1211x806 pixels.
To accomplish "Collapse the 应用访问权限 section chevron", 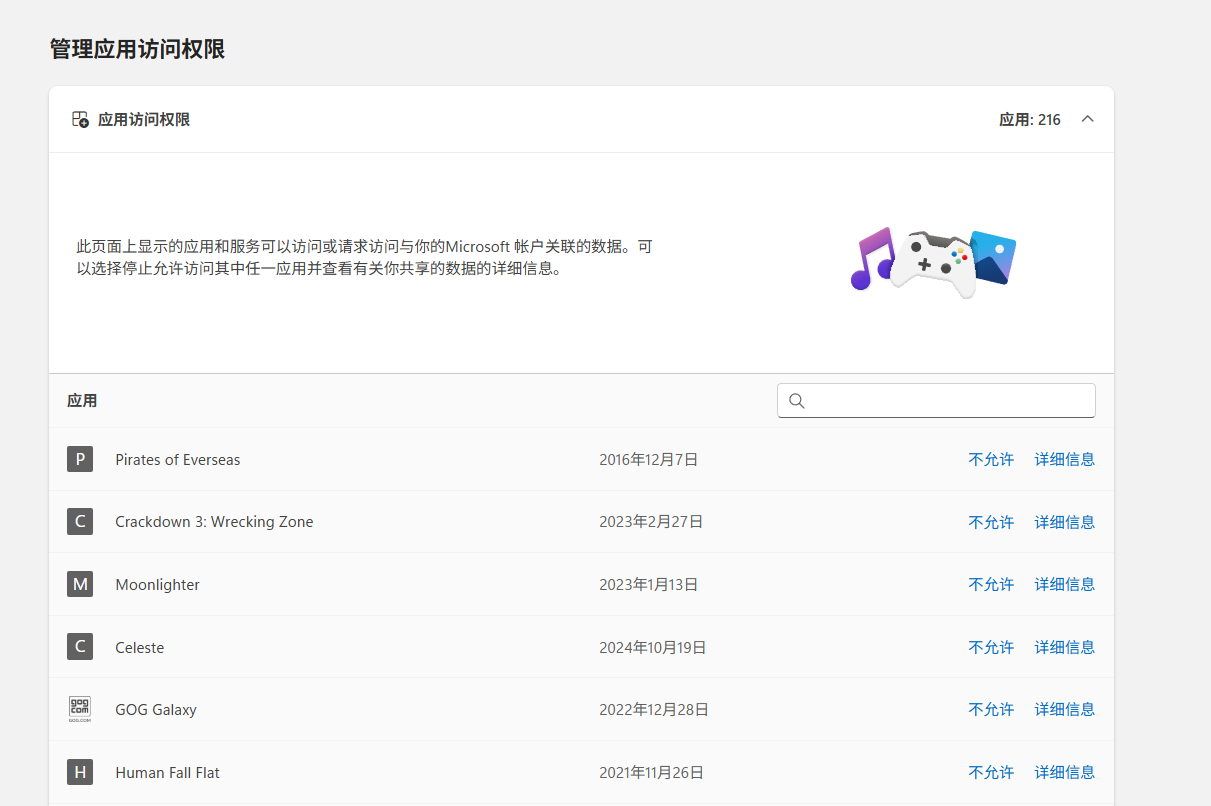I will [1088, 119].
